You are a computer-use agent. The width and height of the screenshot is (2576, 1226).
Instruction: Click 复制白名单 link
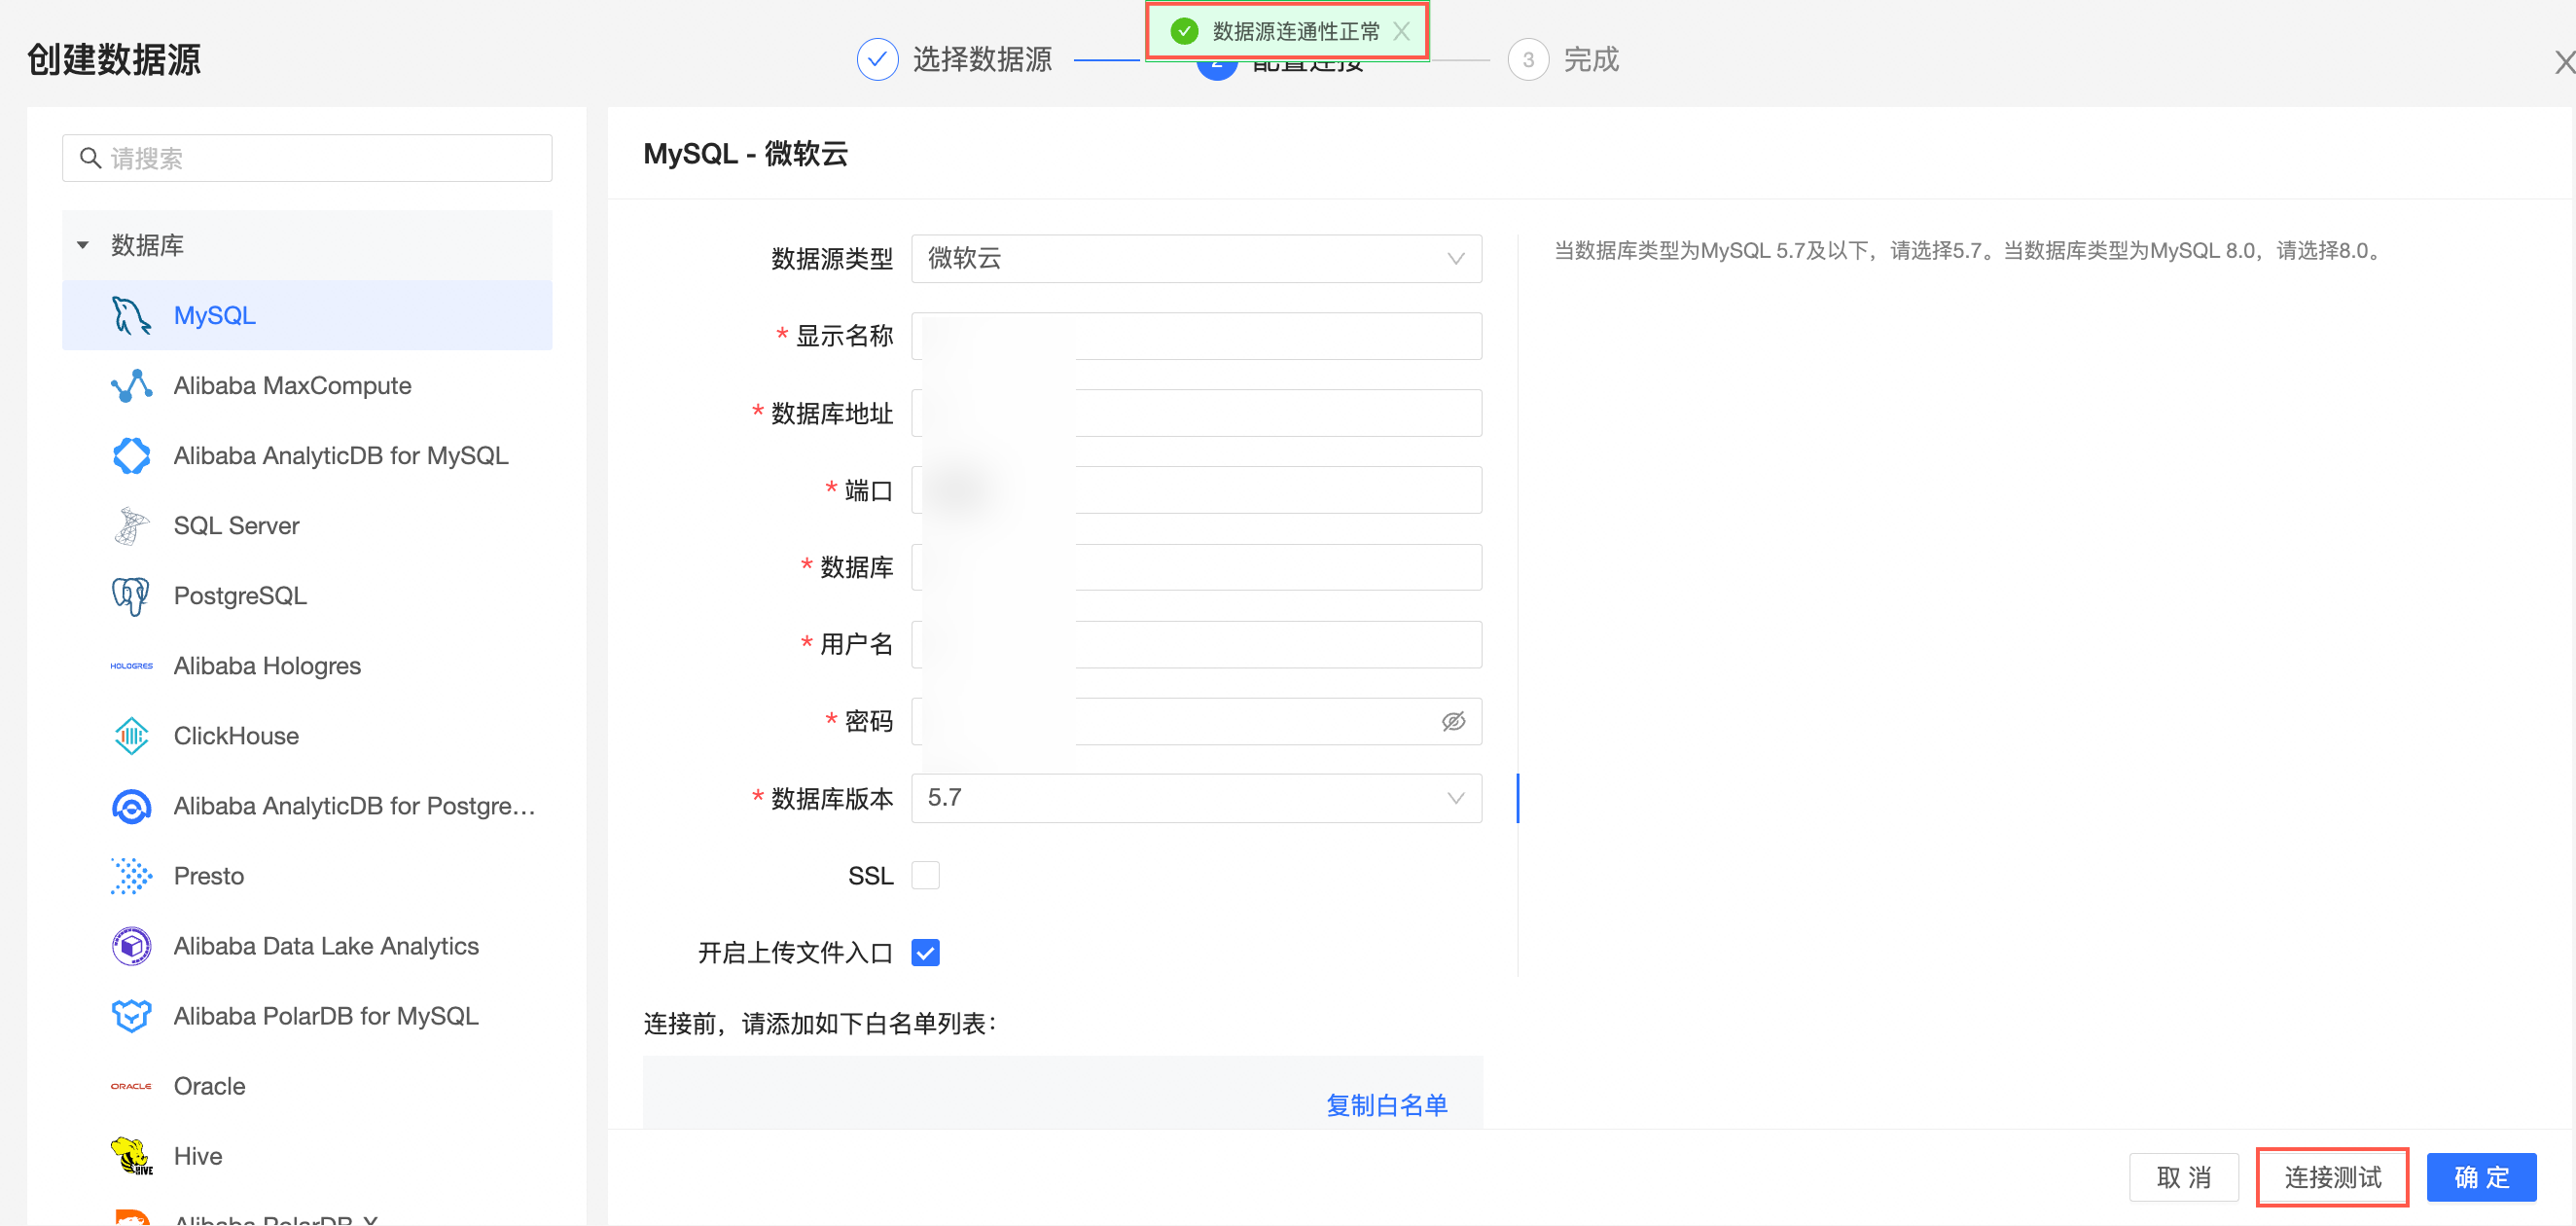click(1386, 1105)
